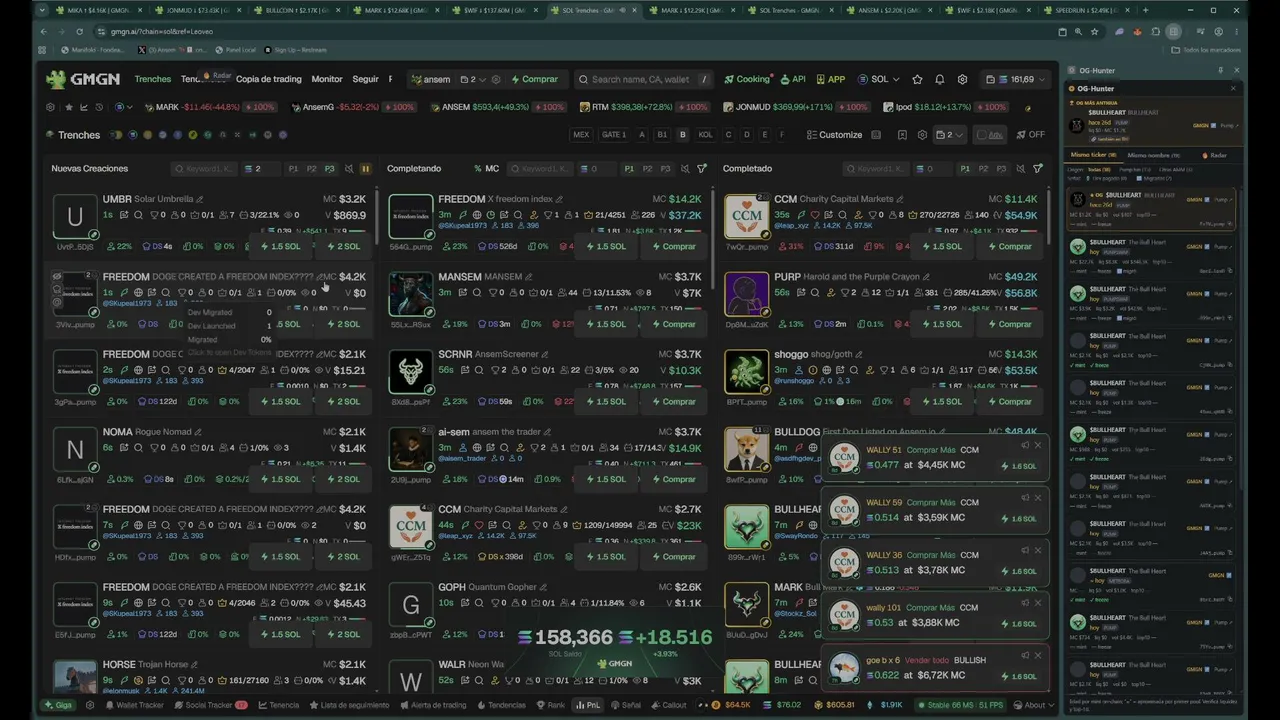Go to the Monitor tab
Image resolution: width=1280 pixels, height=720 pixels.
(327, 79)
